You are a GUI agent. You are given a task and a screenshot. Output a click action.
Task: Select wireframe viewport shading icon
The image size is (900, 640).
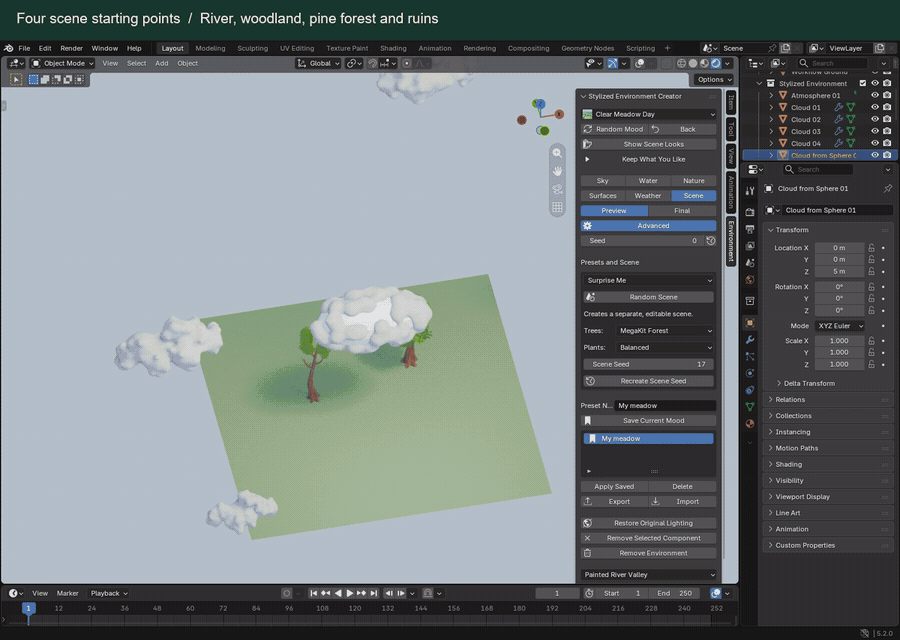click(x=681, y=63)
